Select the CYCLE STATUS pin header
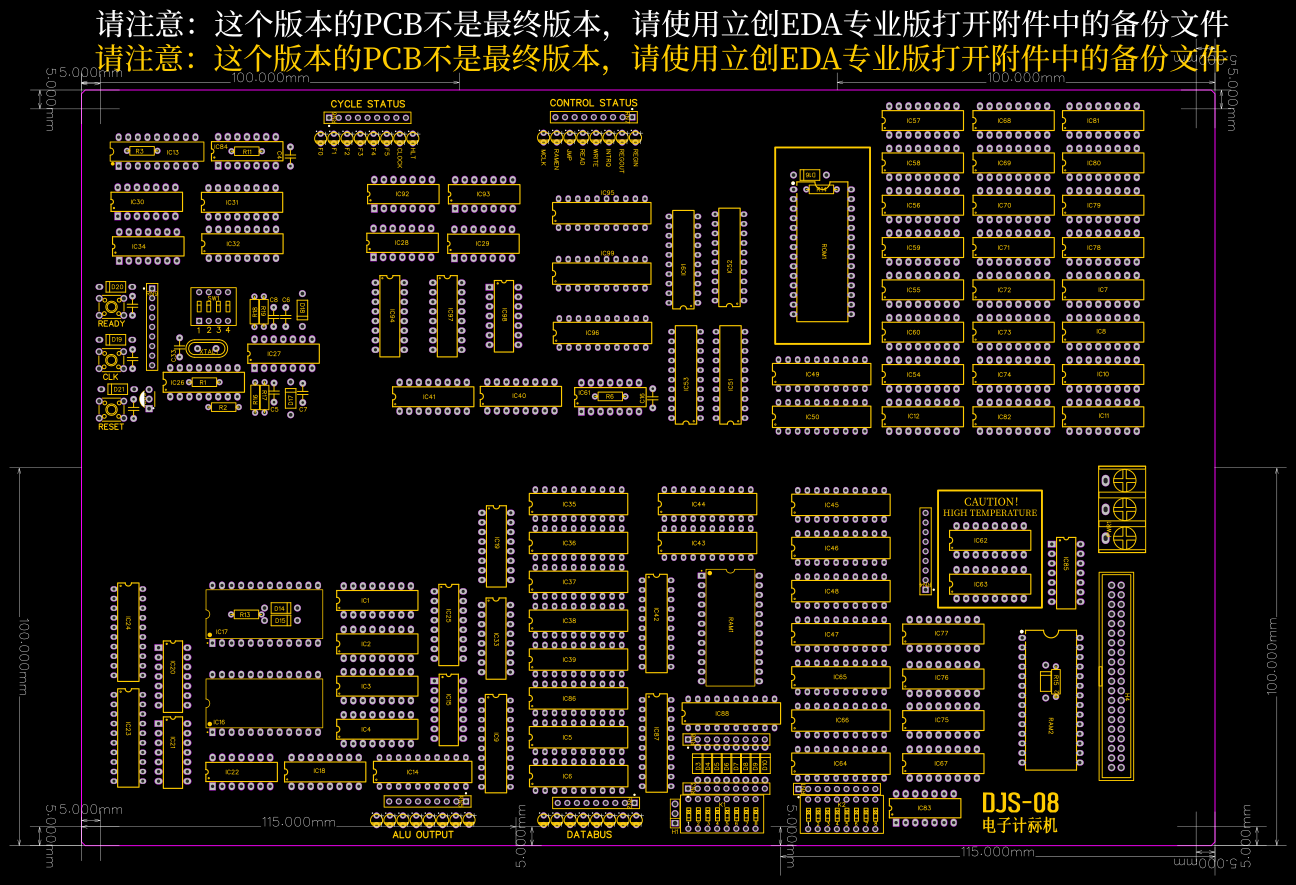 (x=367, y=117)
